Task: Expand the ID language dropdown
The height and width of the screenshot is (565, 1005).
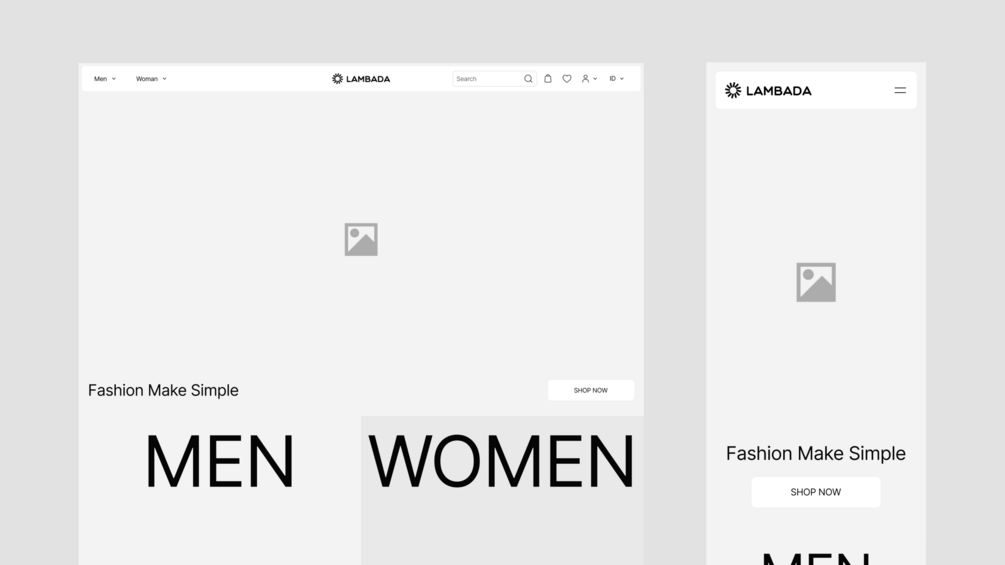Action: tap(616, 79)
